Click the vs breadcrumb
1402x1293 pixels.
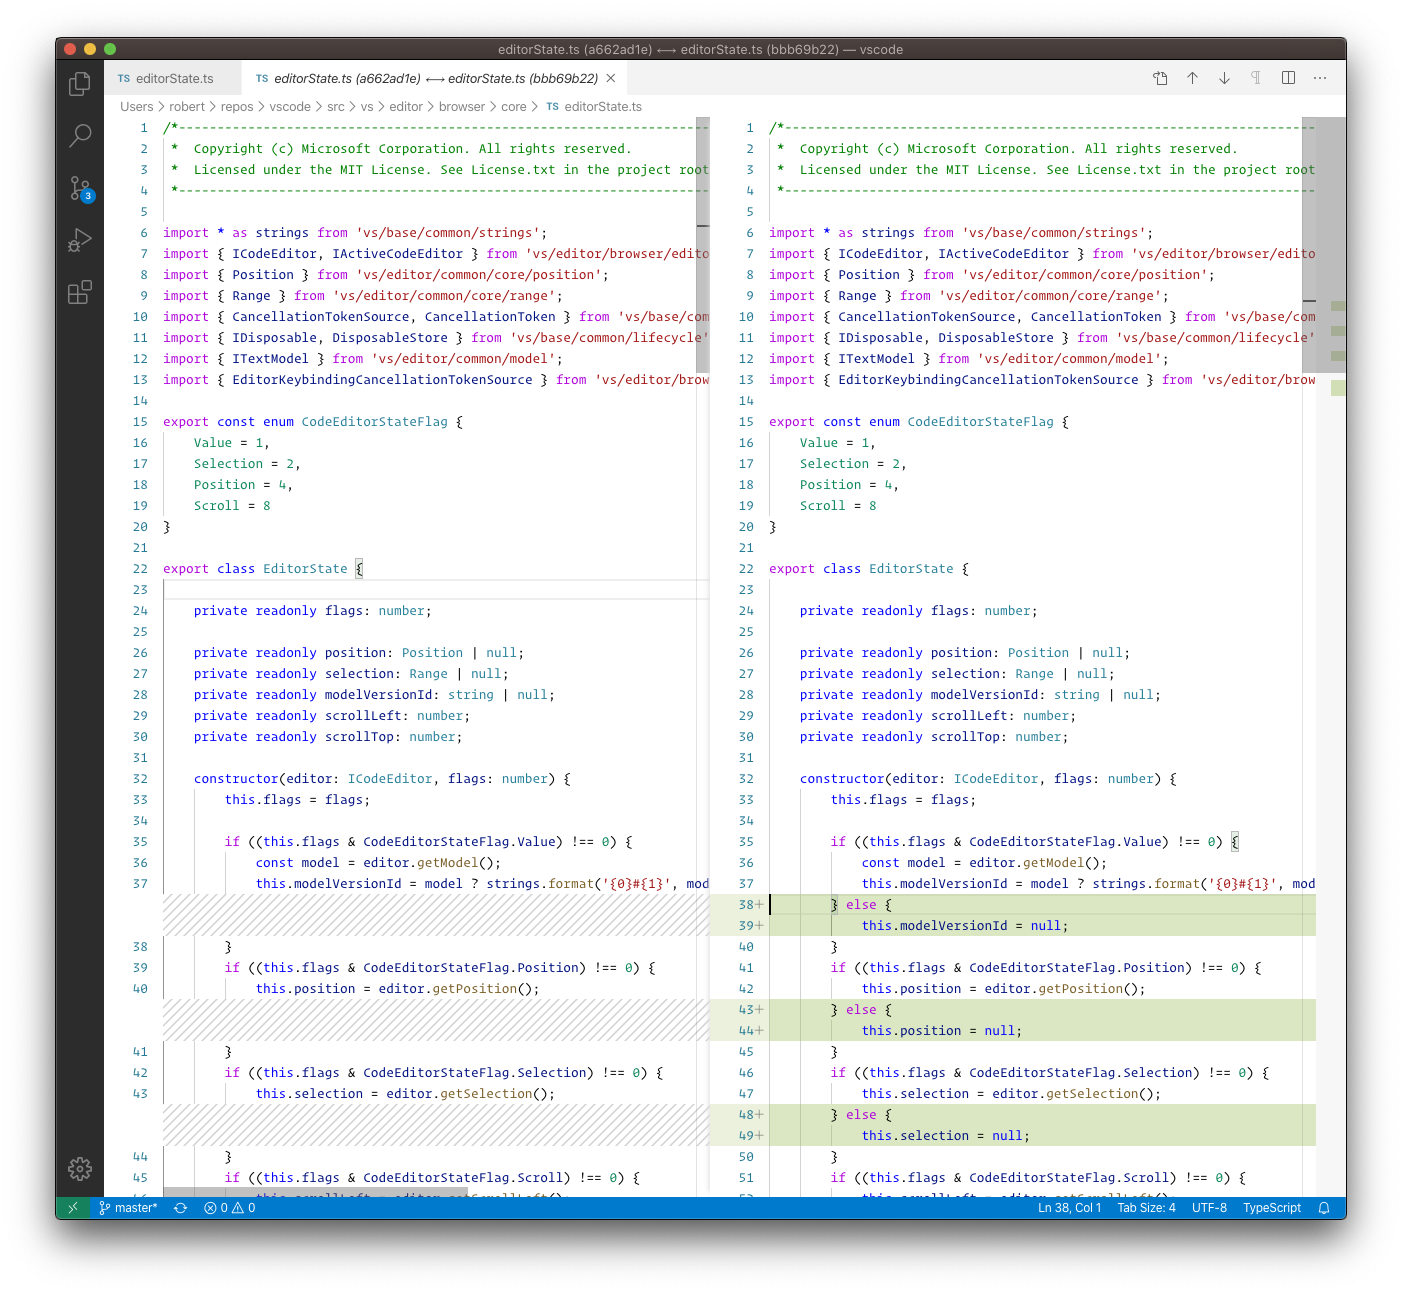click(x=367, y=107)
